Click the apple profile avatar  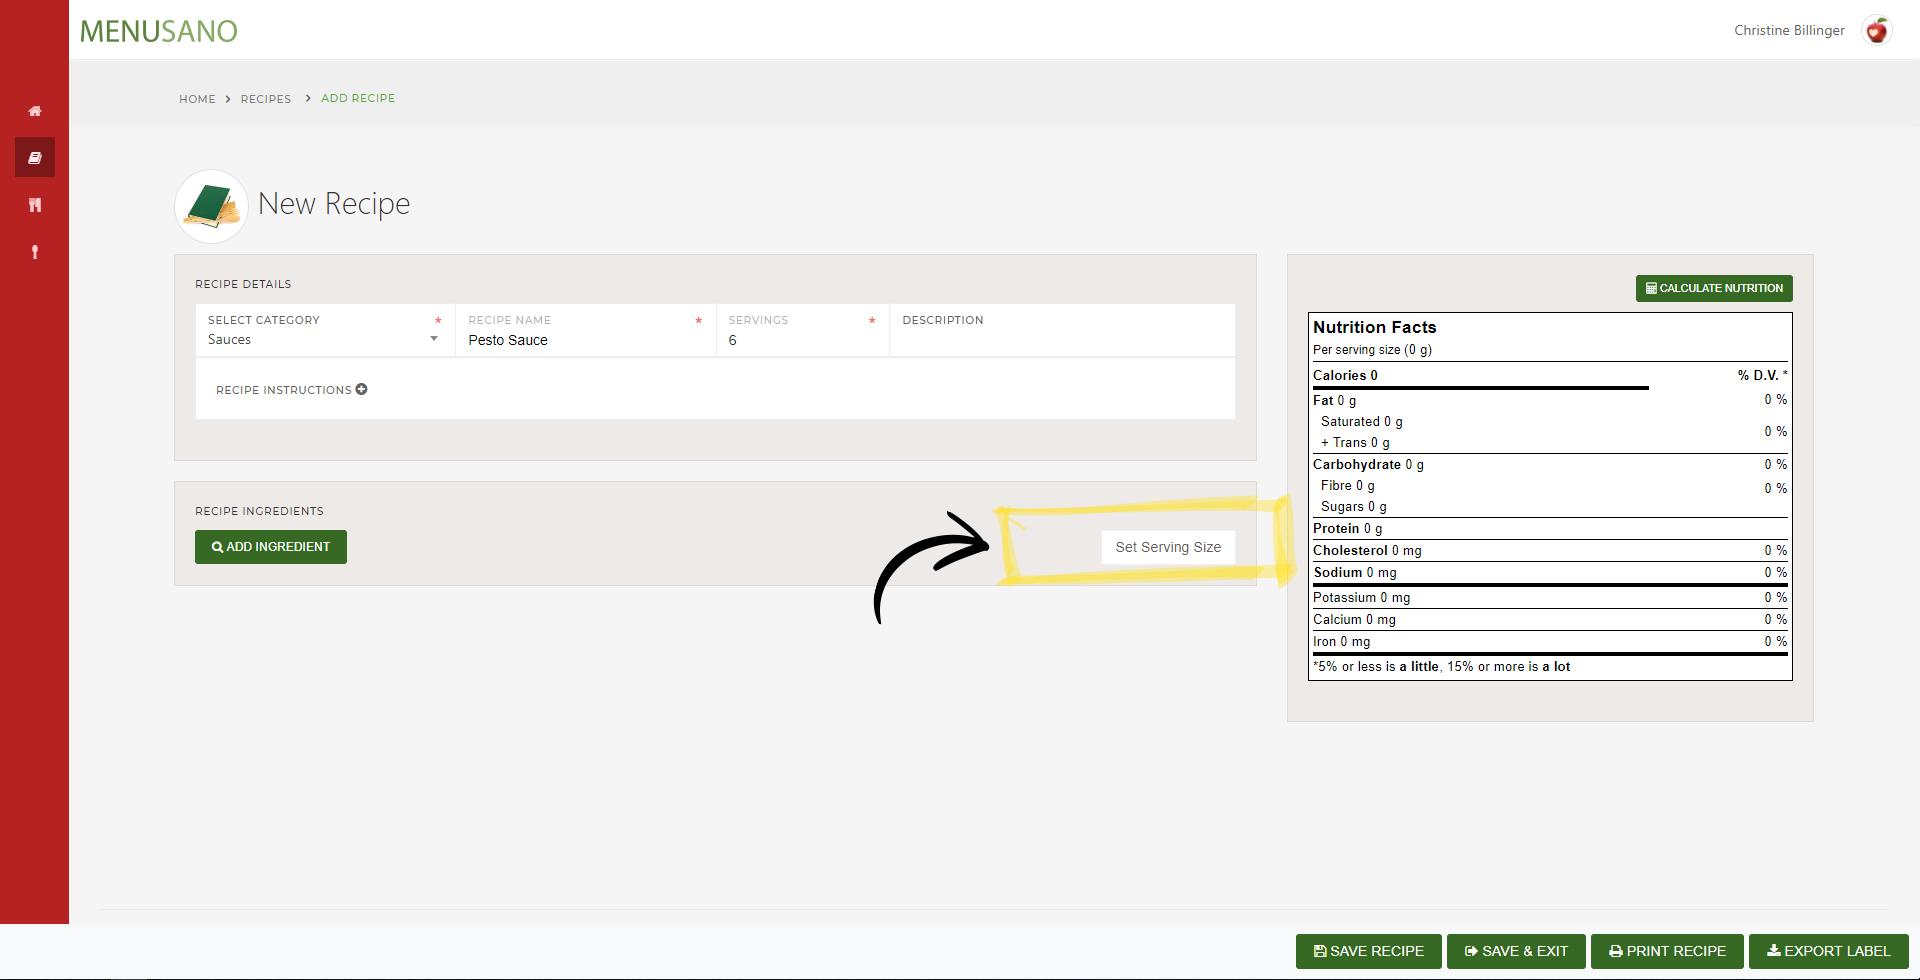[1876, 31]
